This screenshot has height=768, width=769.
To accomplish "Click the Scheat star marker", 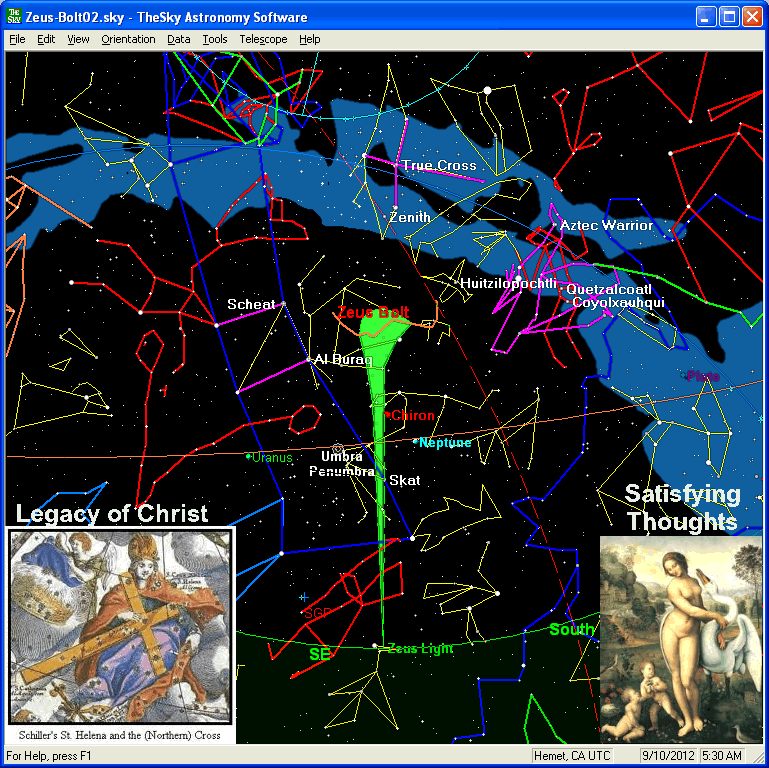I will point(283,303).
